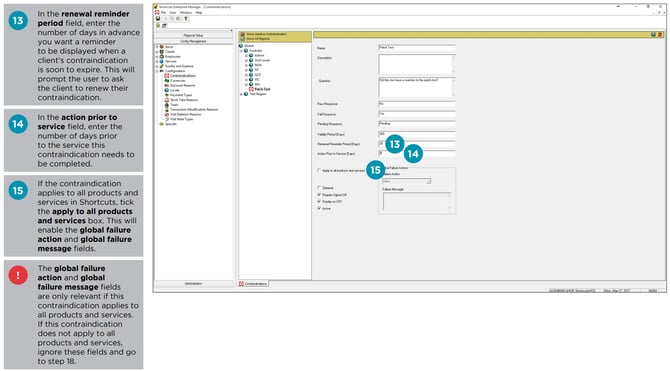Expand the NSW region node
The width and height of the screenshot is (670, 371).
click(246, 65)
